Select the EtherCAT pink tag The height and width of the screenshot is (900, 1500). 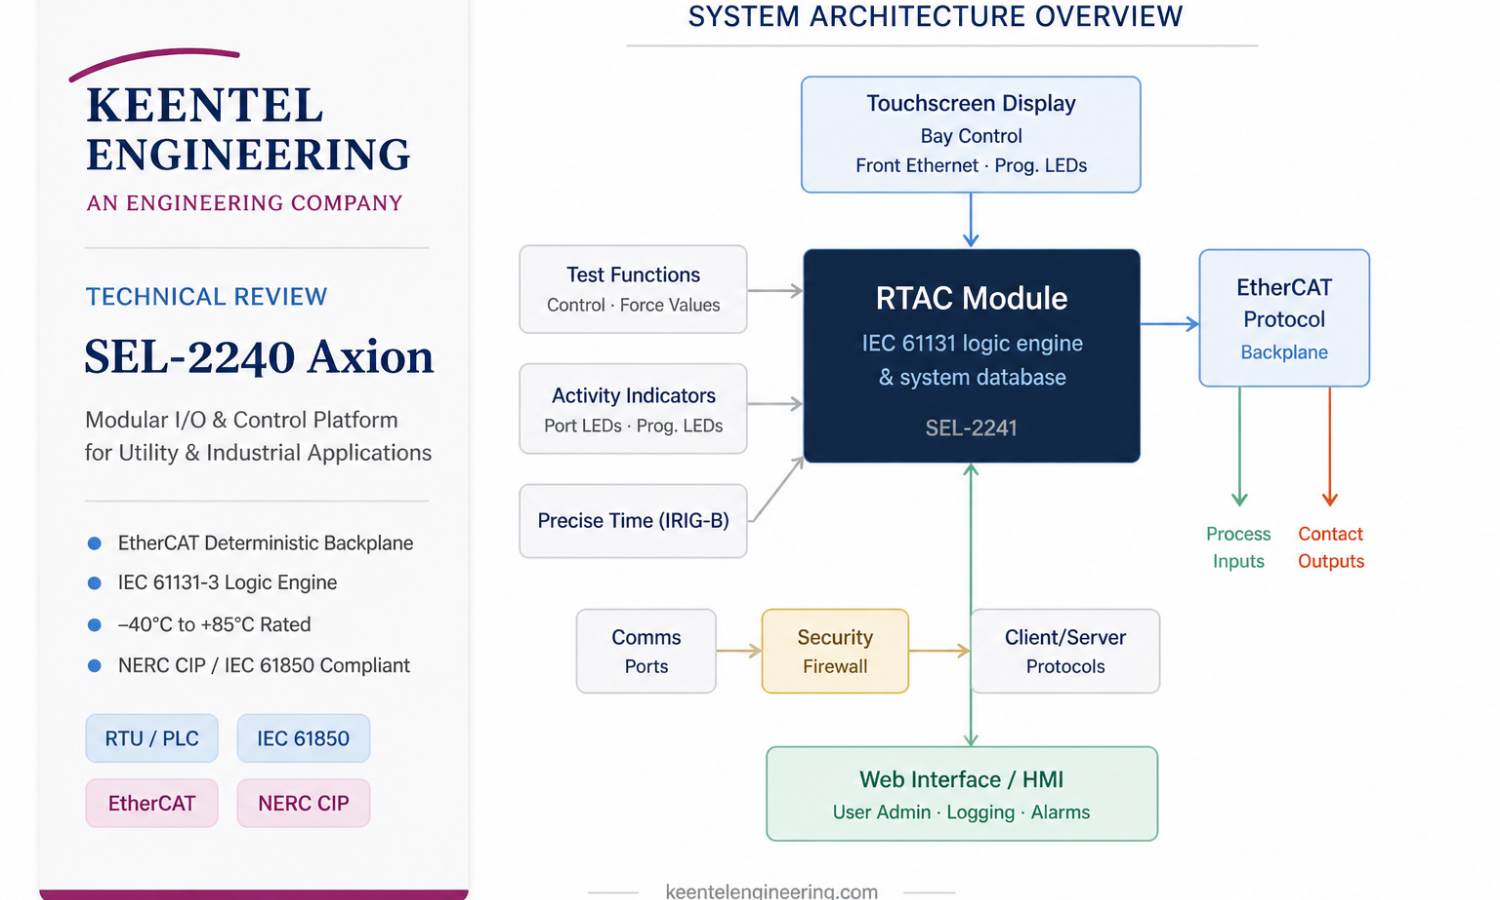click(x=152, y=803)
